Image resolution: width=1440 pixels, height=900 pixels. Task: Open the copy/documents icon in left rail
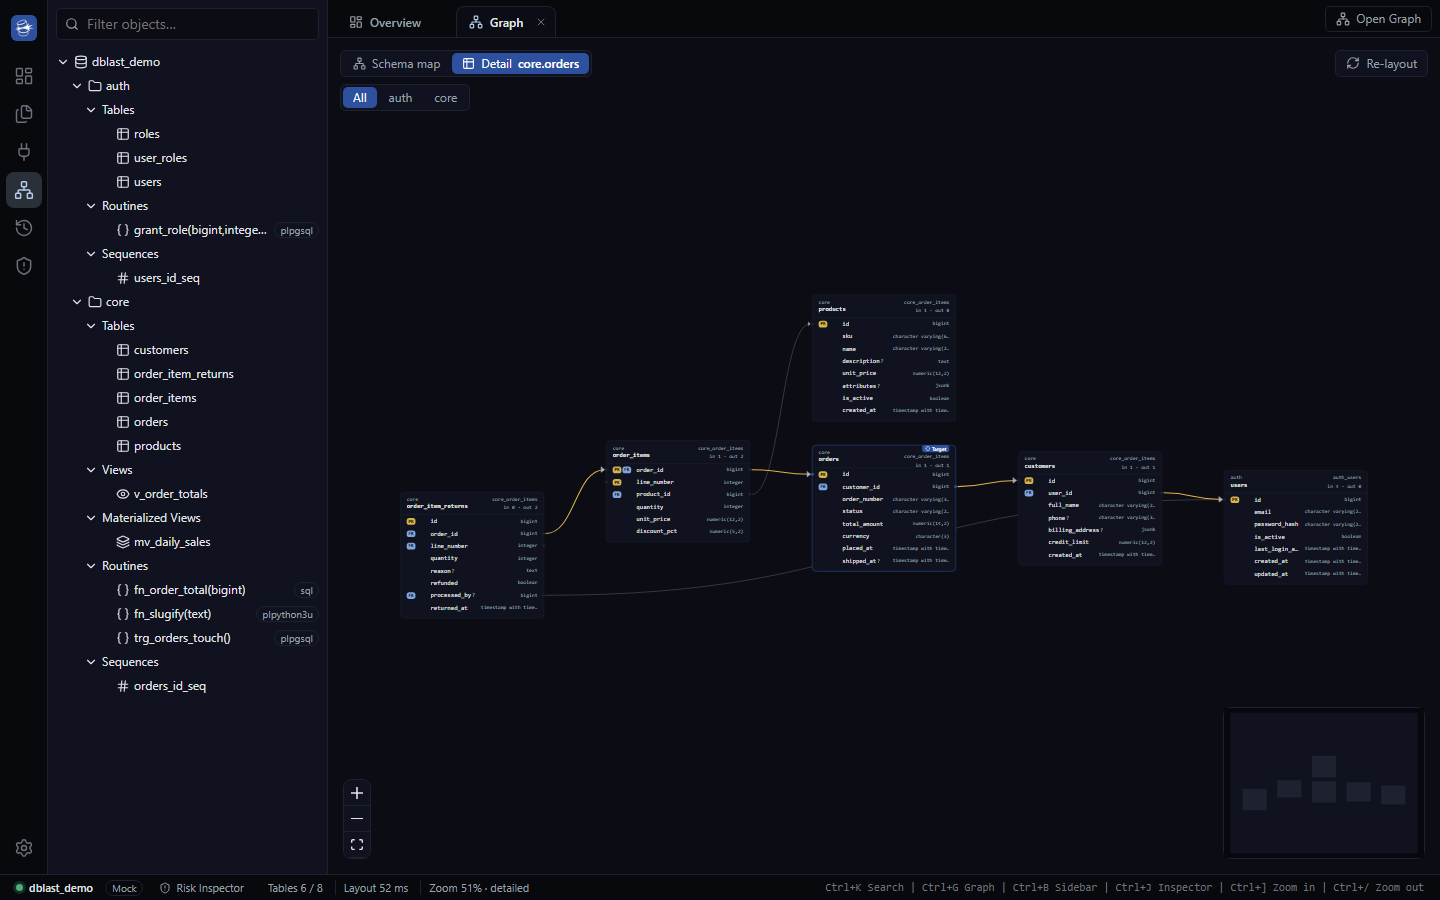pos(24,114)
